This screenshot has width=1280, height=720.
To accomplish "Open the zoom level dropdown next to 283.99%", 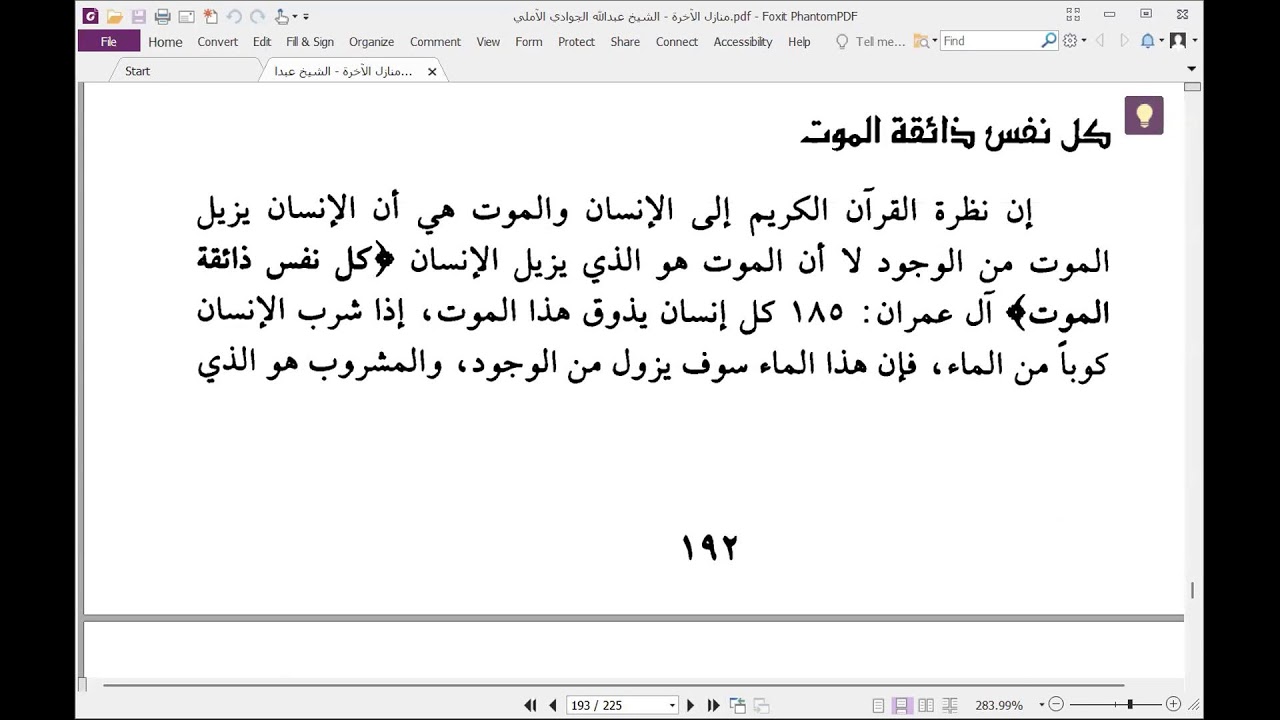I will click(x=1042, y=706).
